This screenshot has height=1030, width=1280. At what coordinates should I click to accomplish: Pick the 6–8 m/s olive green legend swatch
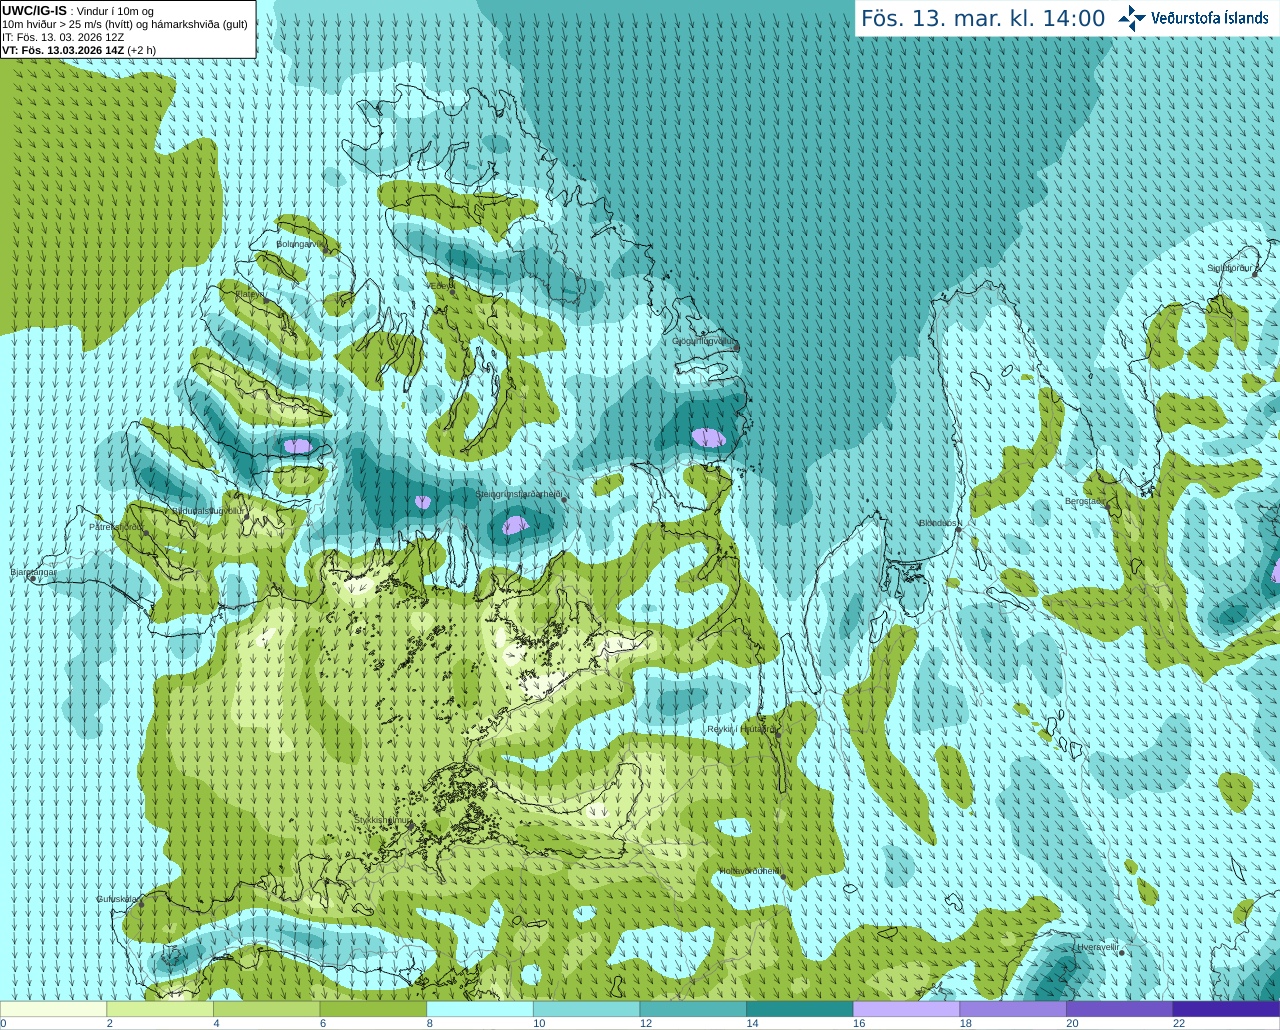[373, 1009]
